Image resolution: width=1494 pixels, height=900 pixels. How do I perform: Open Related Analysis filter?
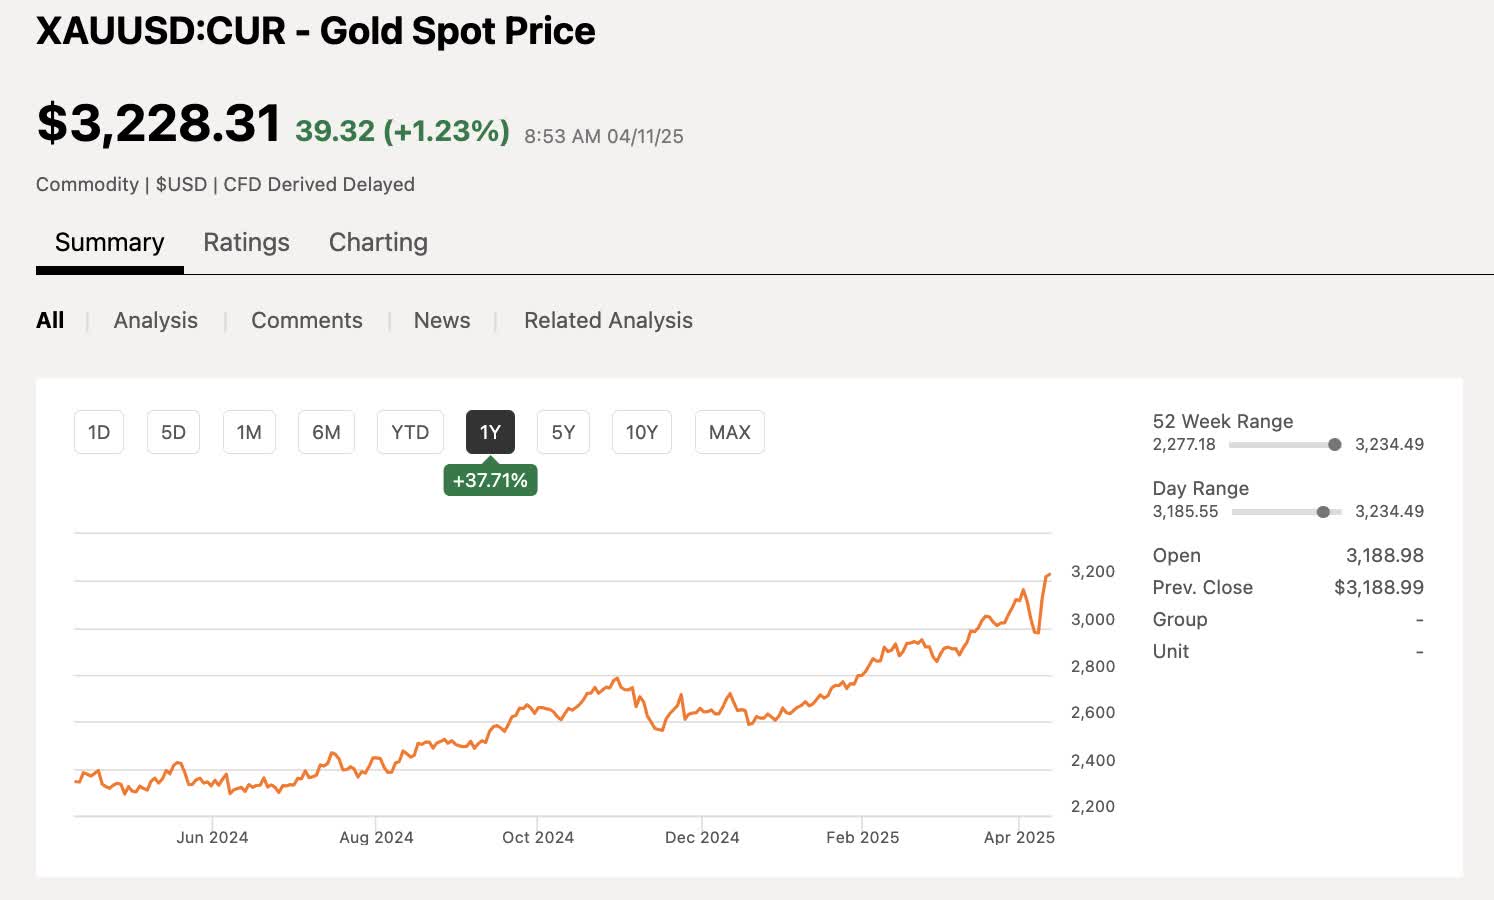coord(608,320)
